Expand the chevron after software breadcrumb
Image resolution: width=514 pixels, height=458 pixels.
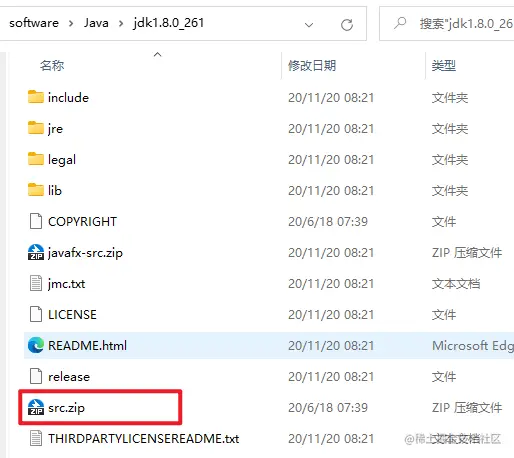[x=71, y=24]
